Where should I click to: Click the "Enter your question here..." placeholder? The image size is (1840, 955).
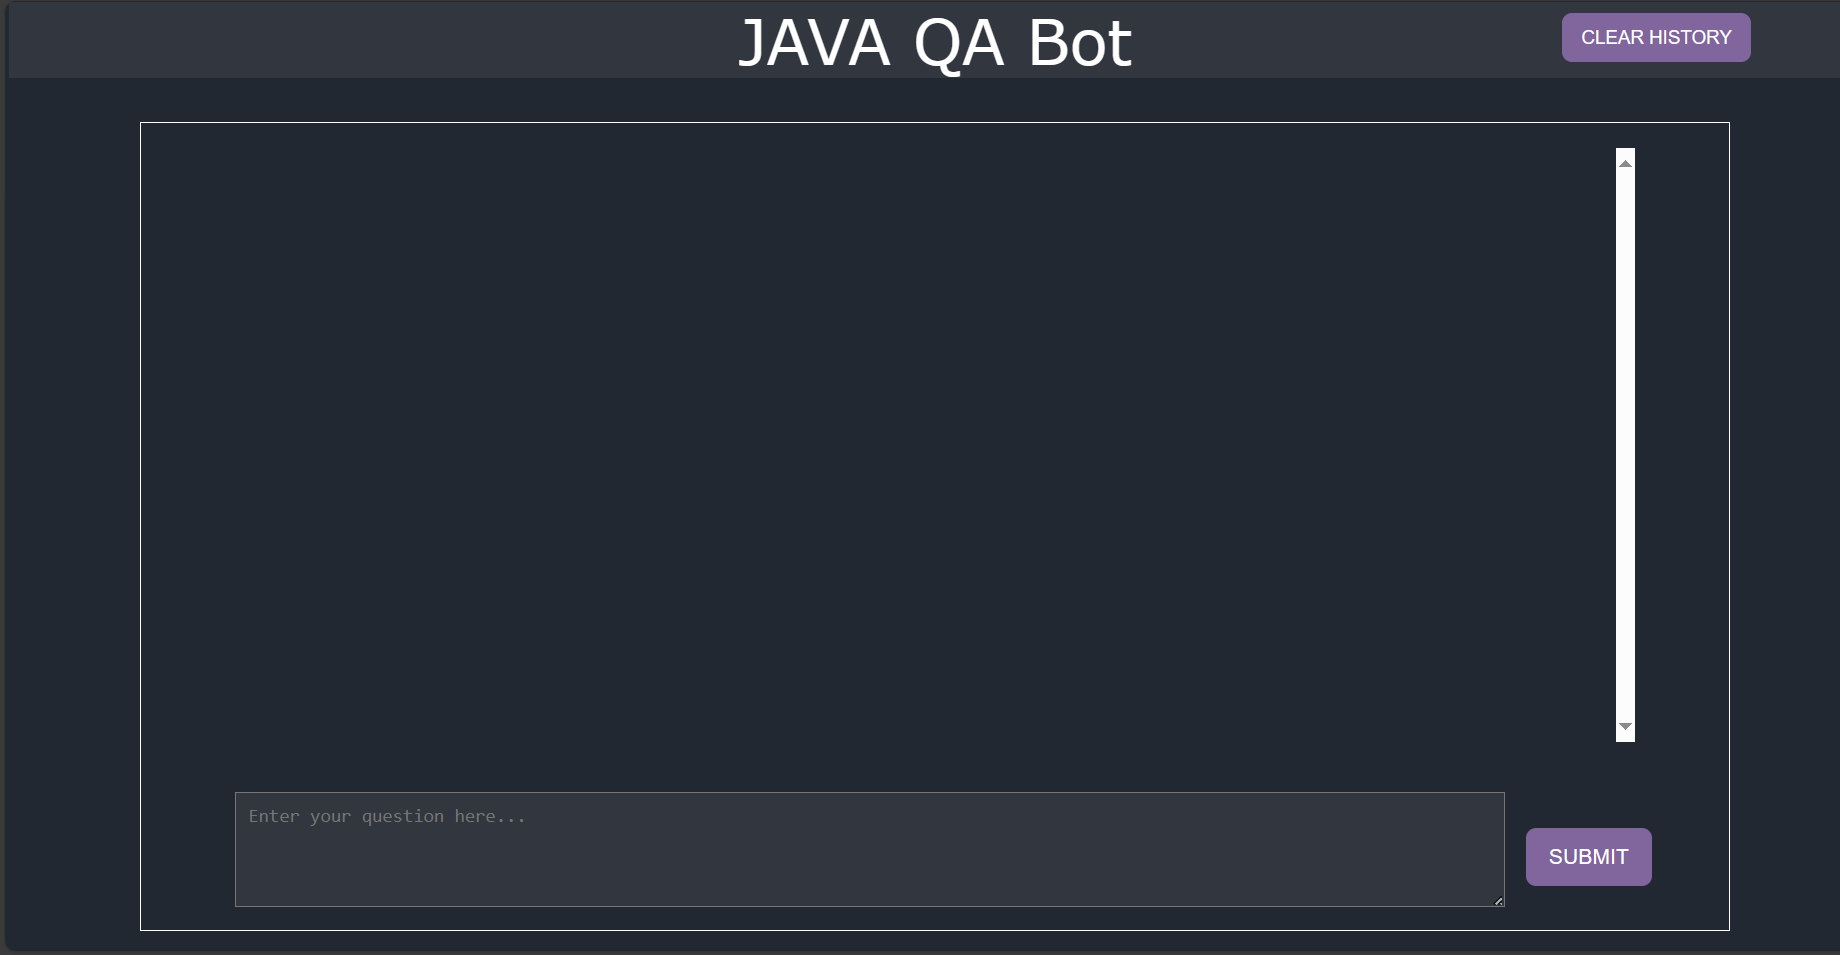coord(387,817)
